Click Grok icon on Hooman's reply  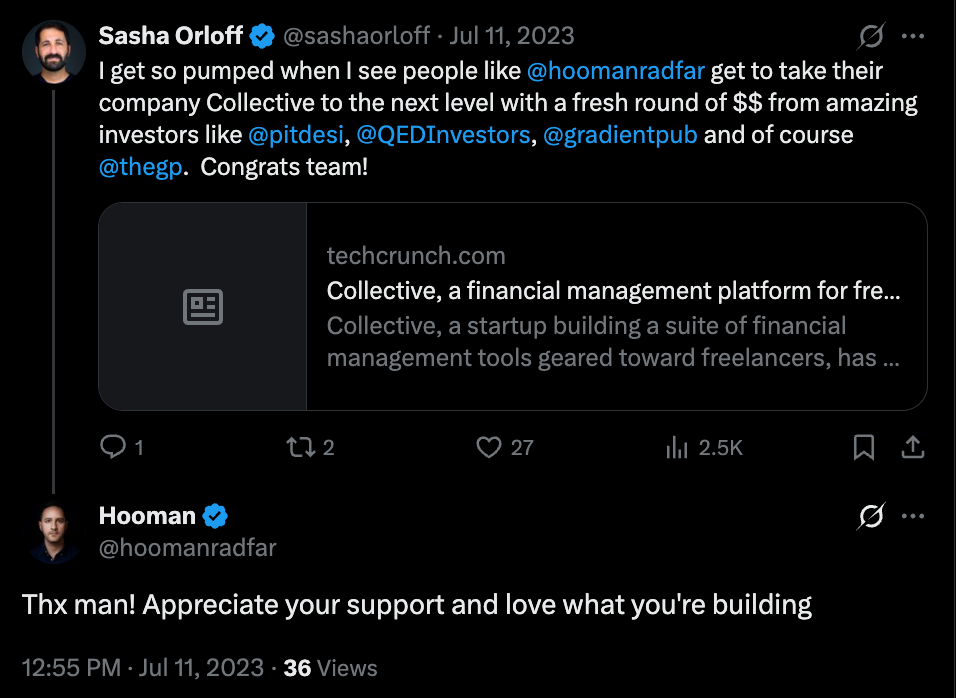coord(871,517)
